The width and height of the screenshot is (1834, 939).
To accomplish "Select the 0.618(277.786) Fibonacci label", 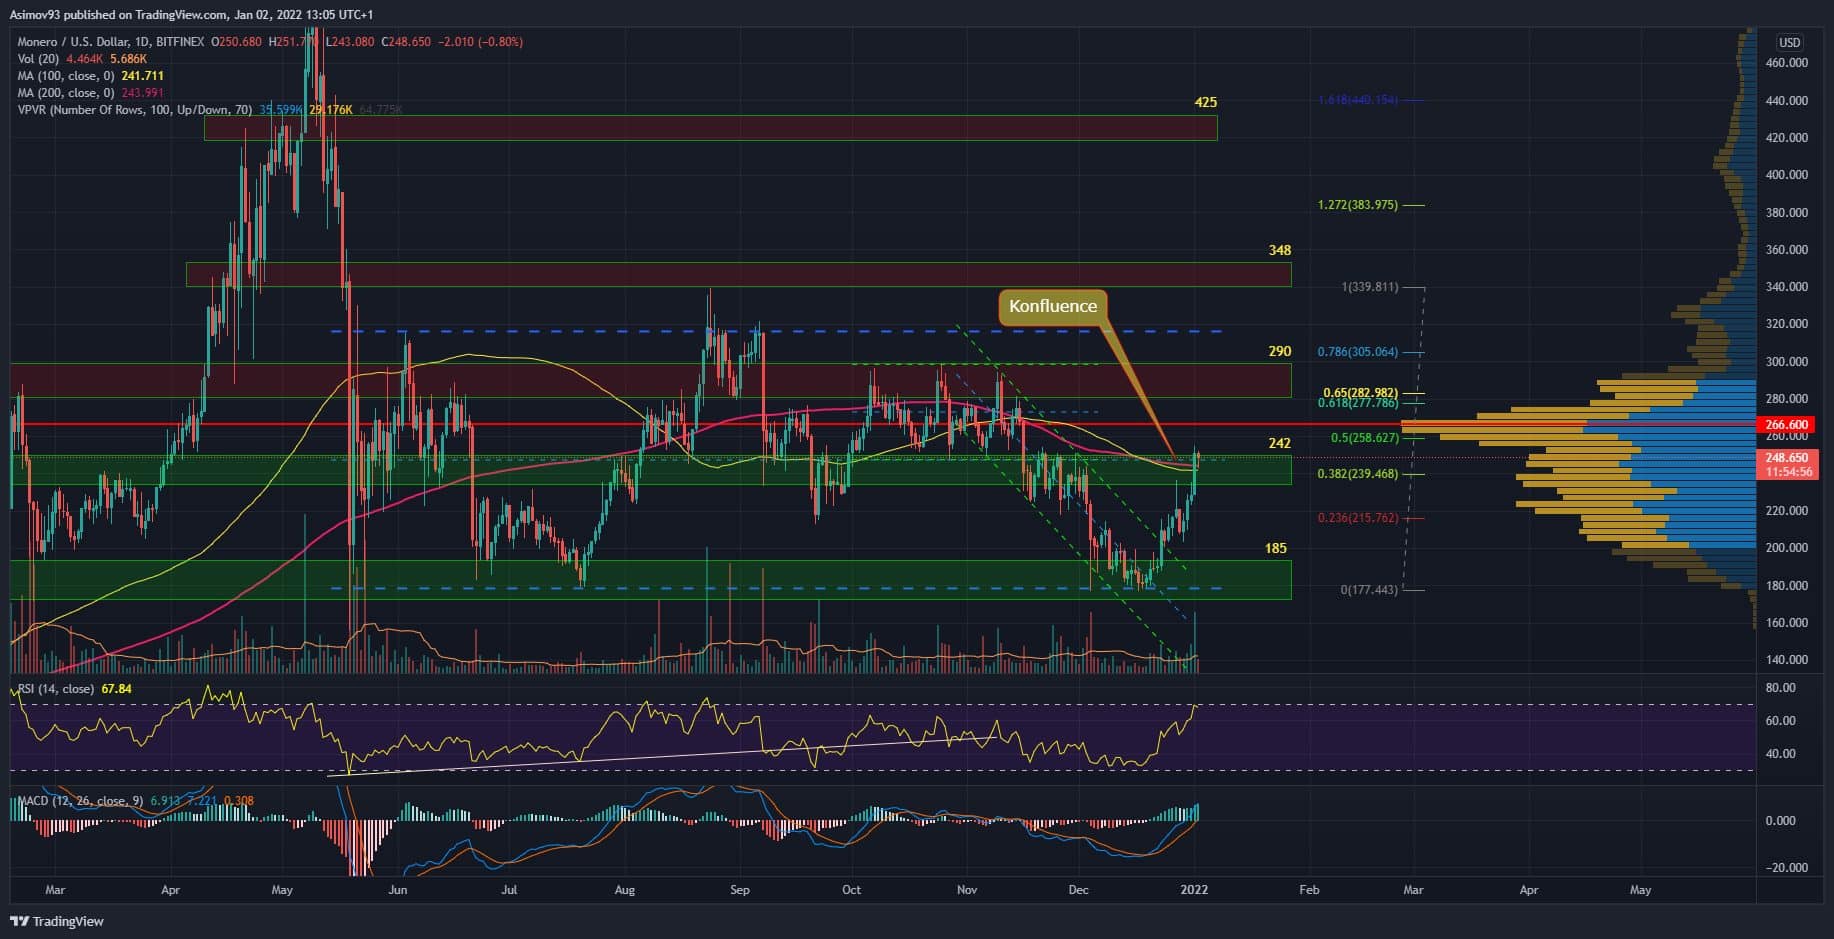I will pyautogui.click(x=1358, y=403).
